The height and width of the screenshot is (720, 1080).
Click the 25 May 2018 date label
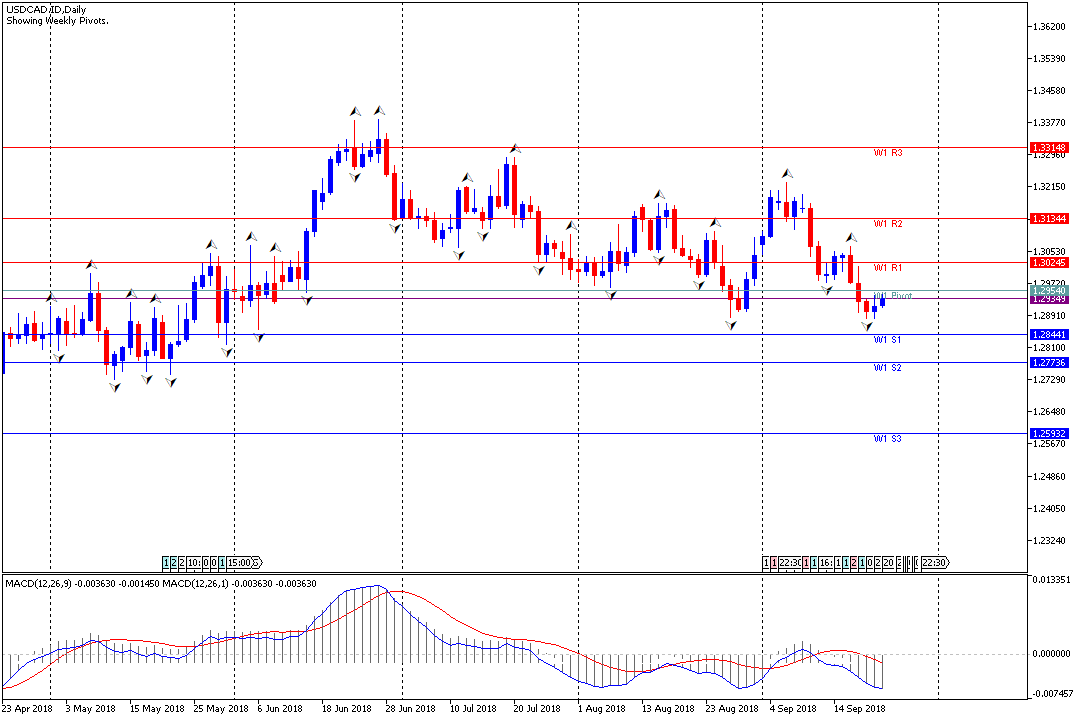220,708
